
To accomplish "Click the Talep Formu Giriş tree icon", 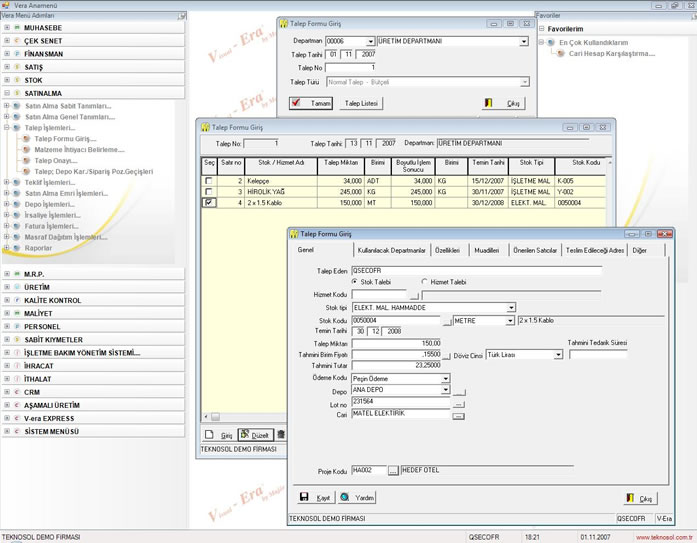I will [x=26, y=139].
